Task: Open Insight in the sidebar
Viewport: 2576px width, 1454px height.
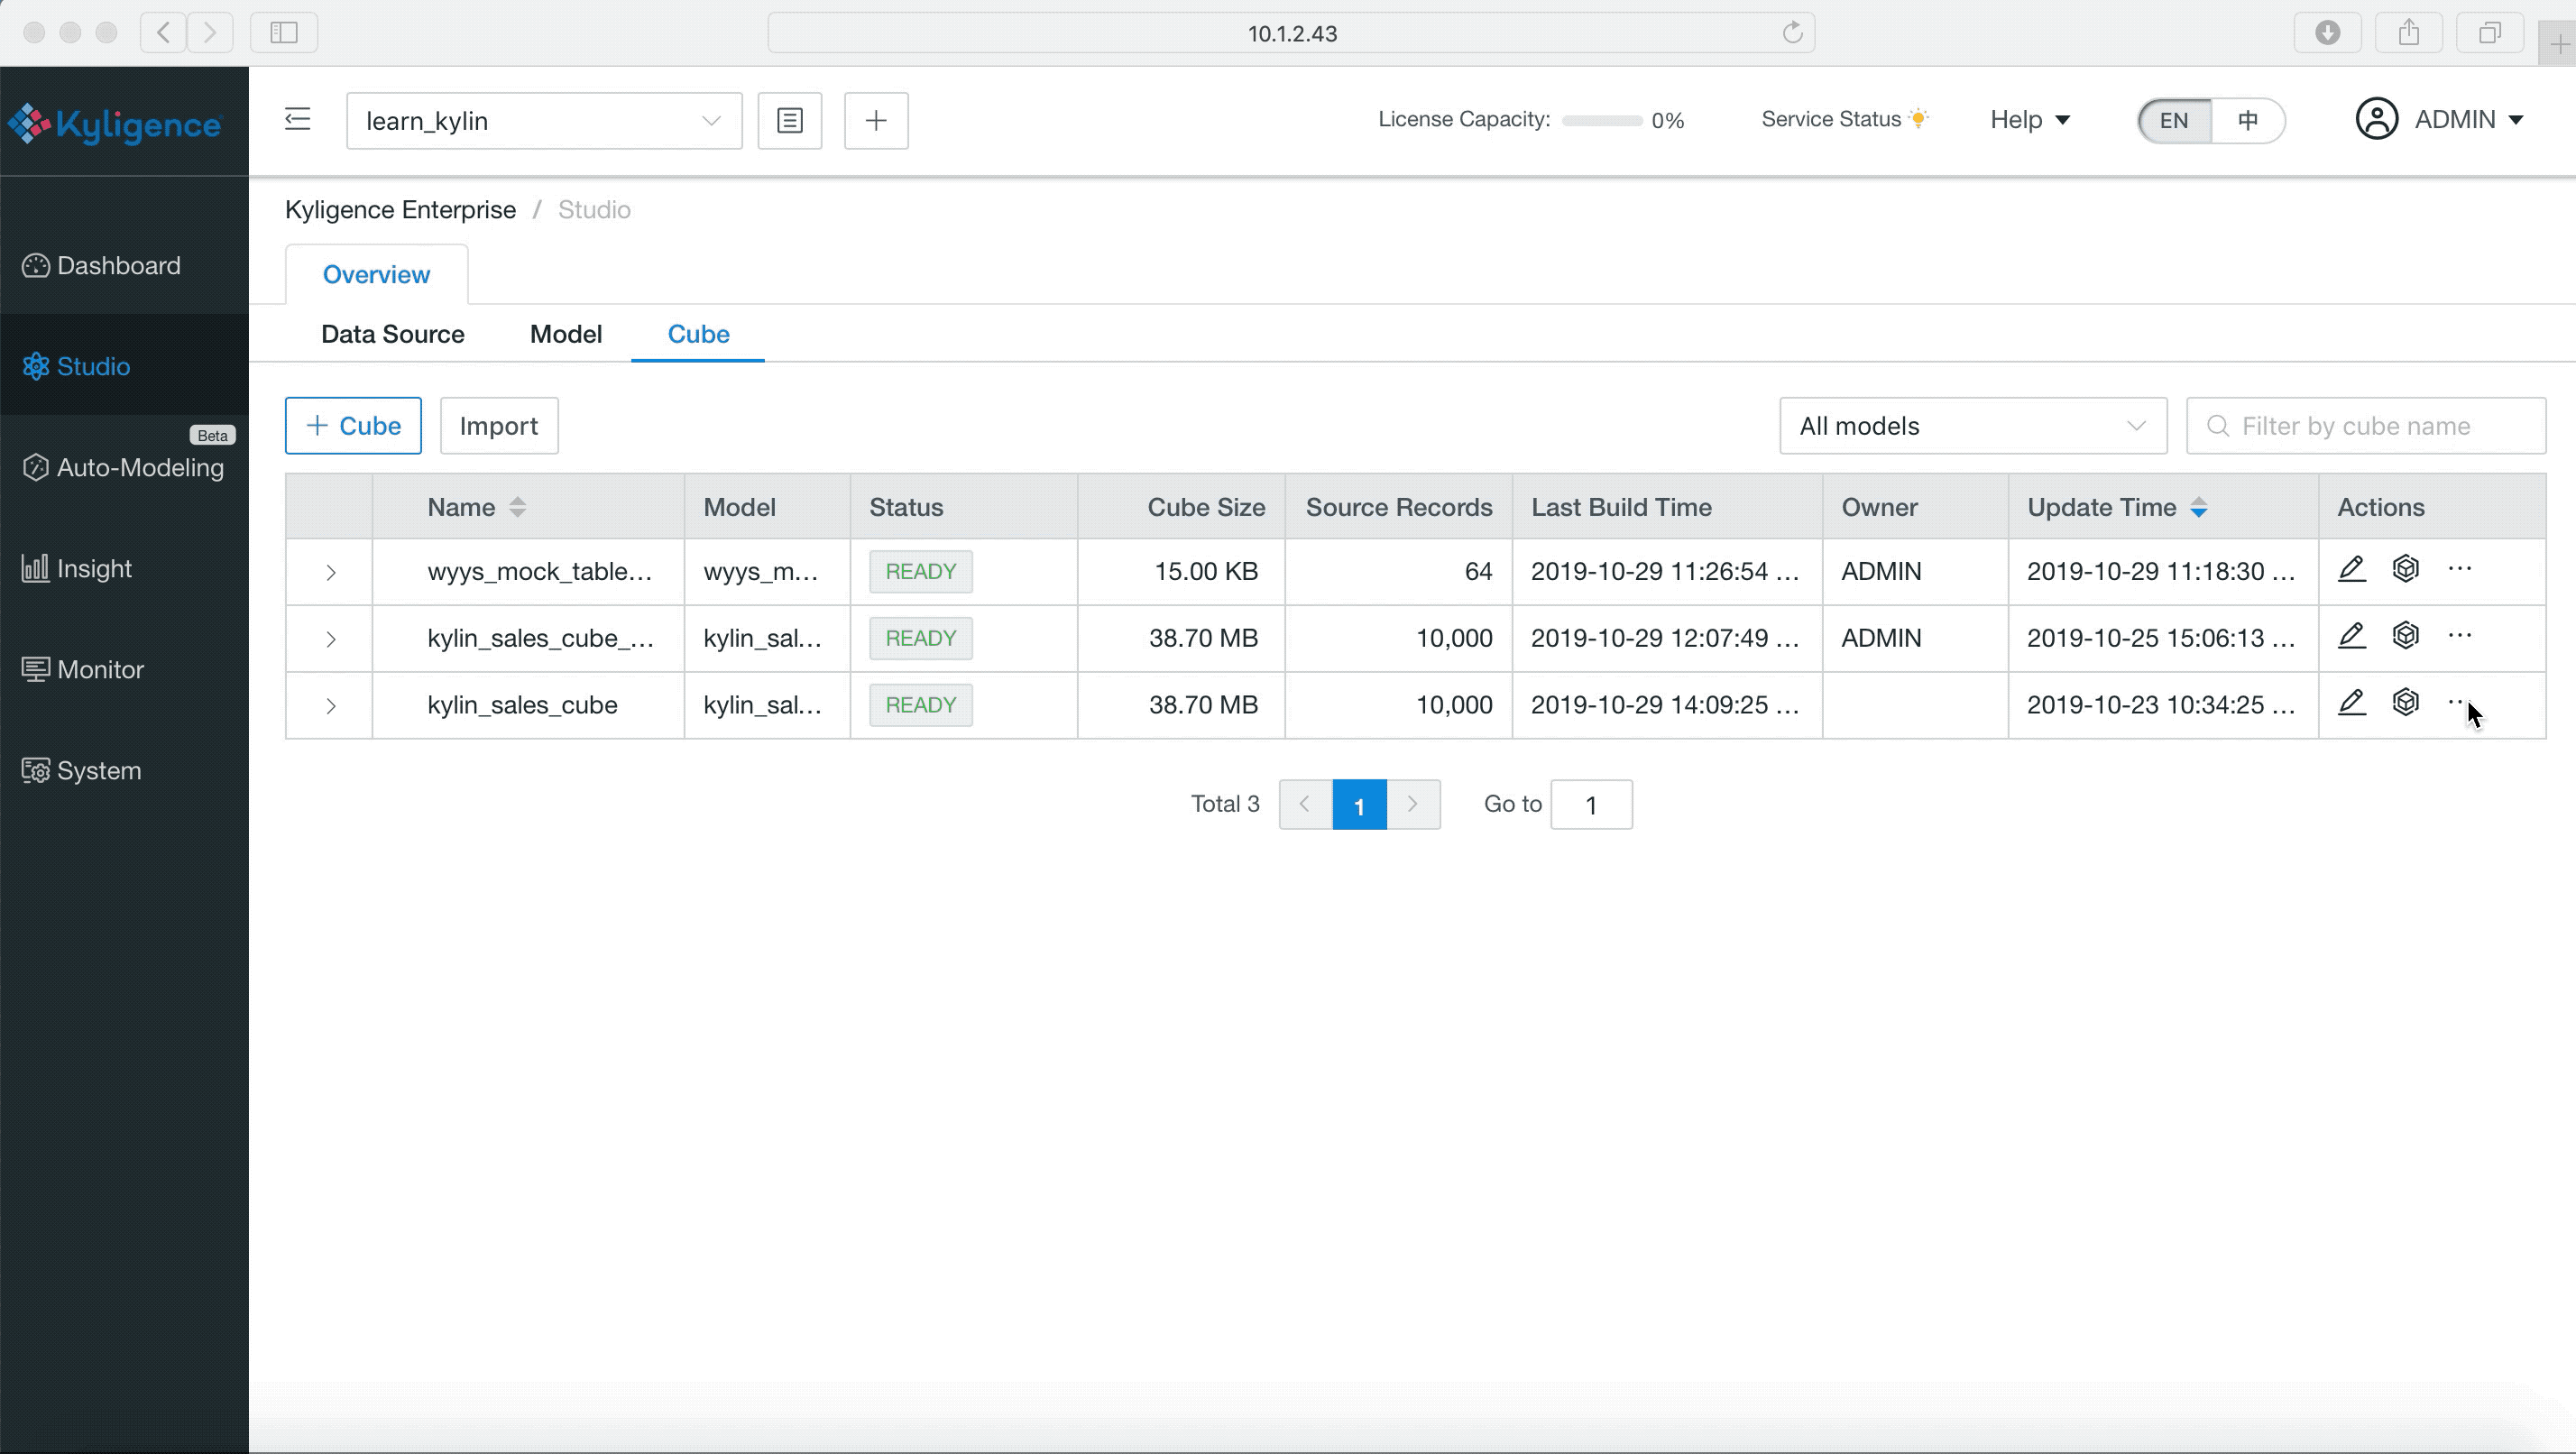Action: (94, 568)
